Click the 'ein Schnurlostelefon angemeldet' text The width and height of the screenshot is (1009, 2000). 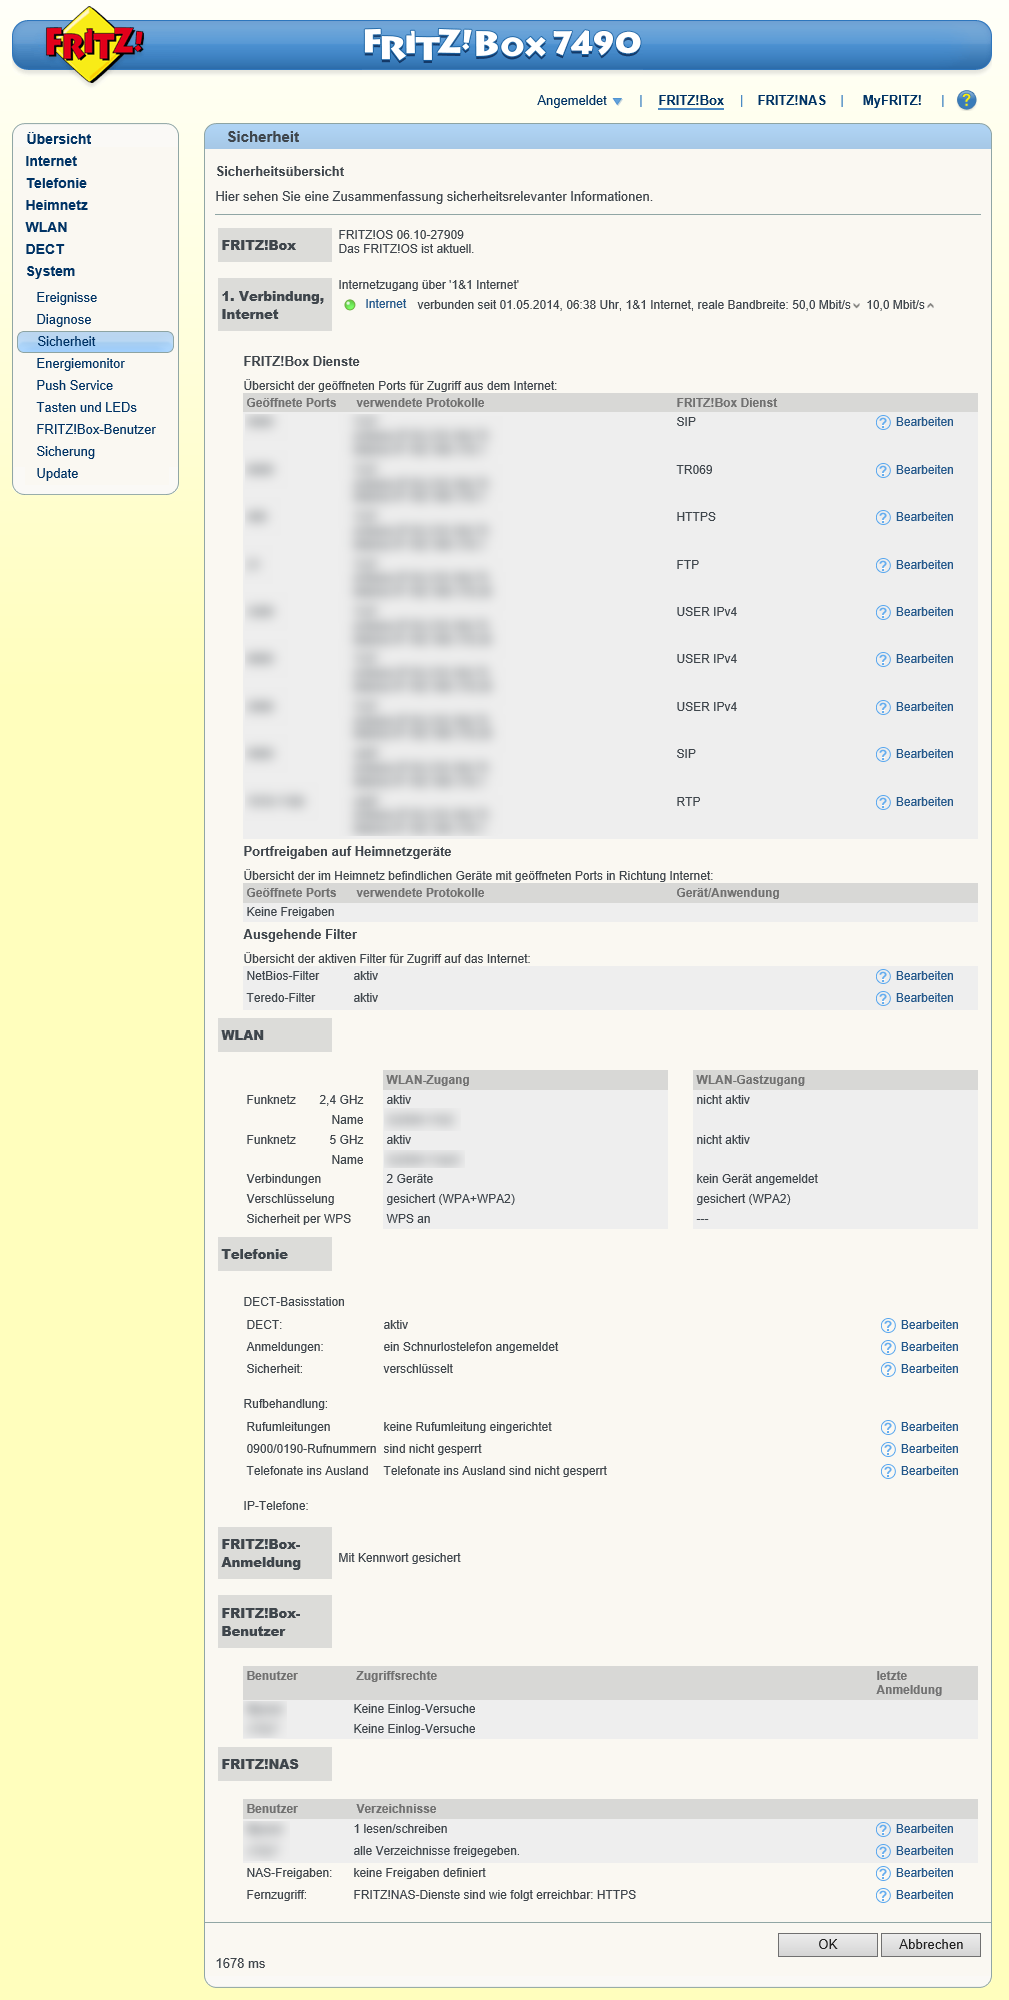pos(471,1347)
